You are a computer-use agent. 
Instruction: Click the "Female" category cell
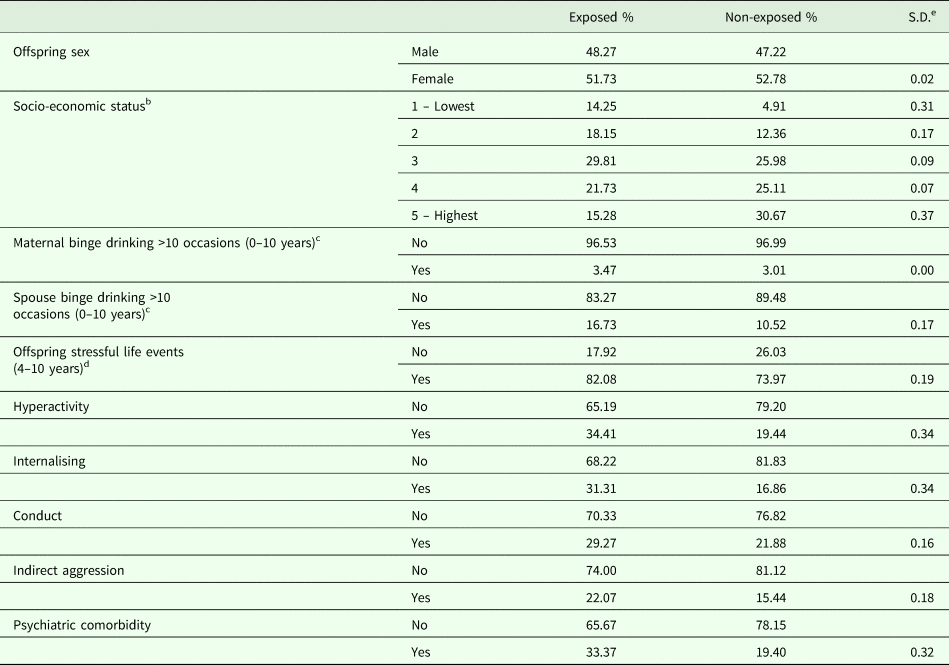coord(432,79)
